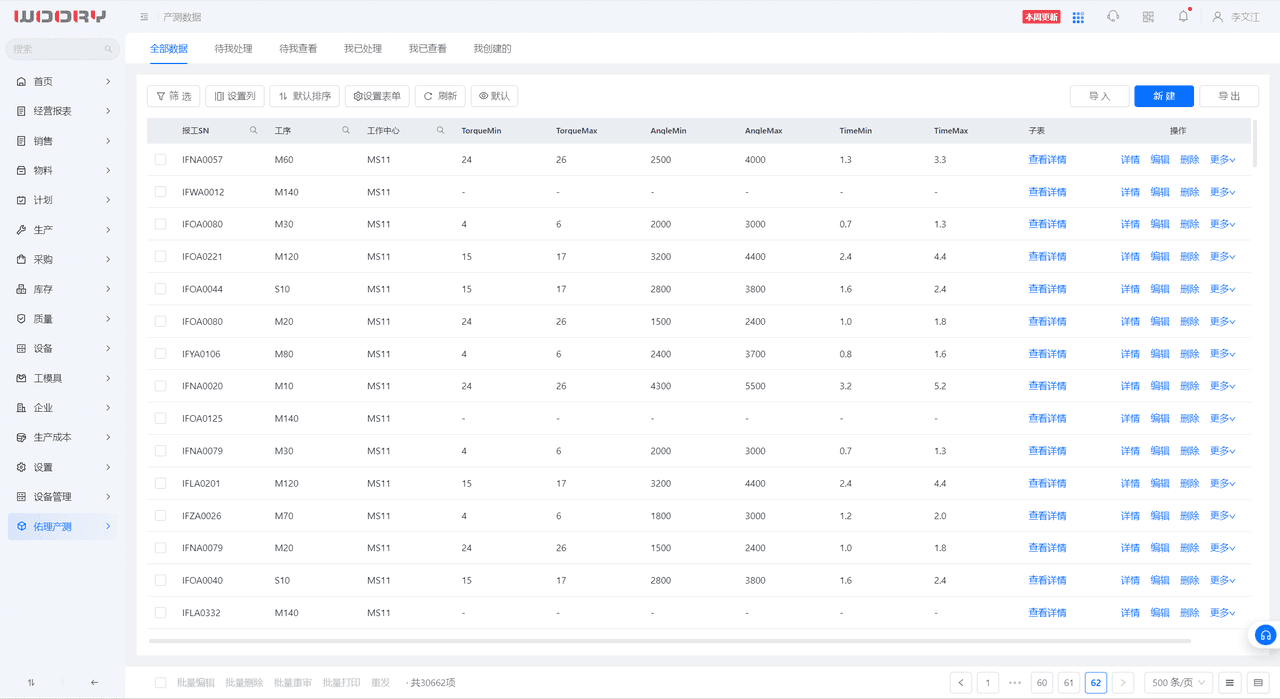This screenshot has width=1280, height=699.
Task: Switch to the 我创建的 tab
Action: point(492,48)
